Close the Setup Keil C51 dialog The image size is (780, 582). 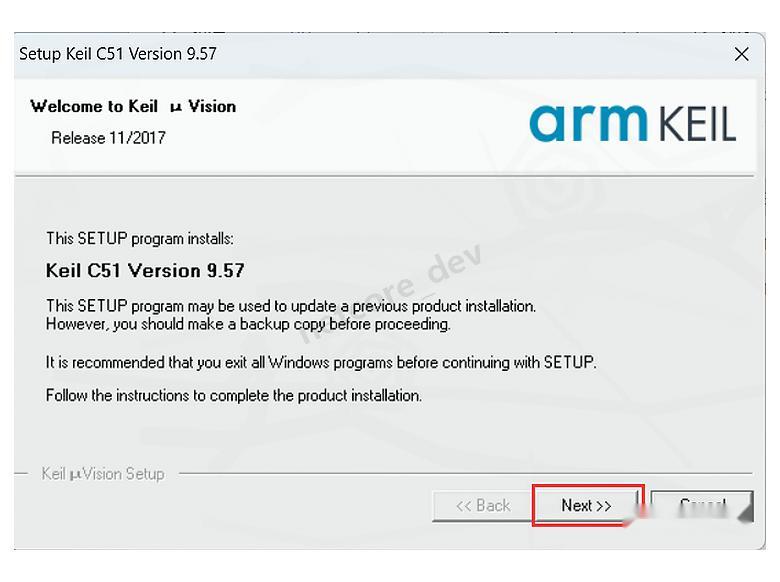[741, 54]
